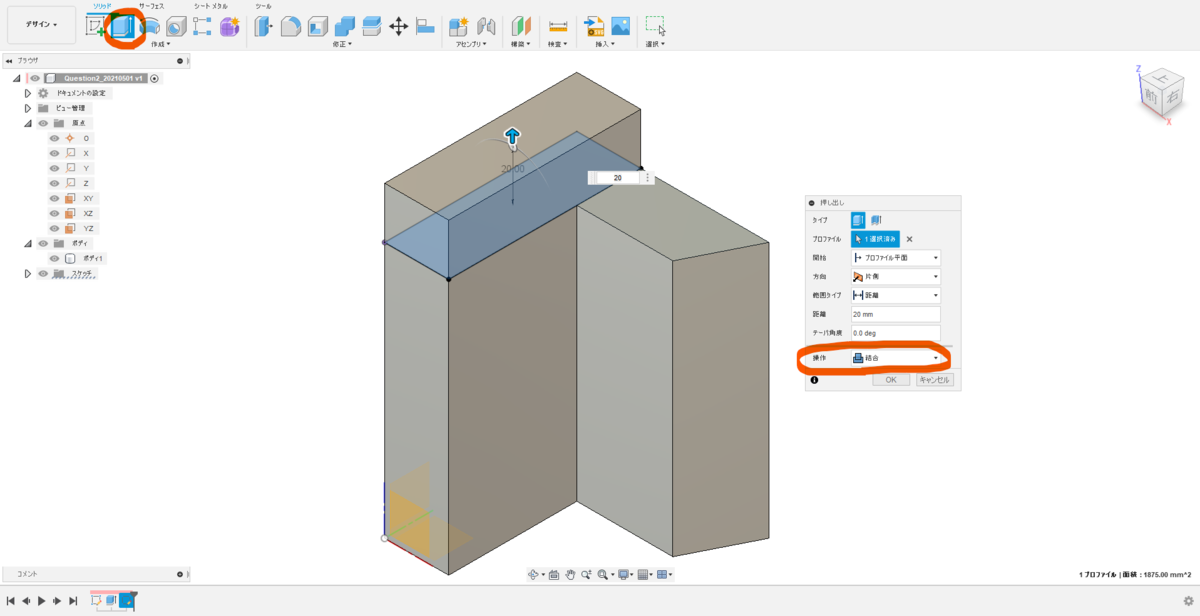Screen dimensions: 1200x616
Task: Toggle visibility of XY plane
Action: [54, 198]
